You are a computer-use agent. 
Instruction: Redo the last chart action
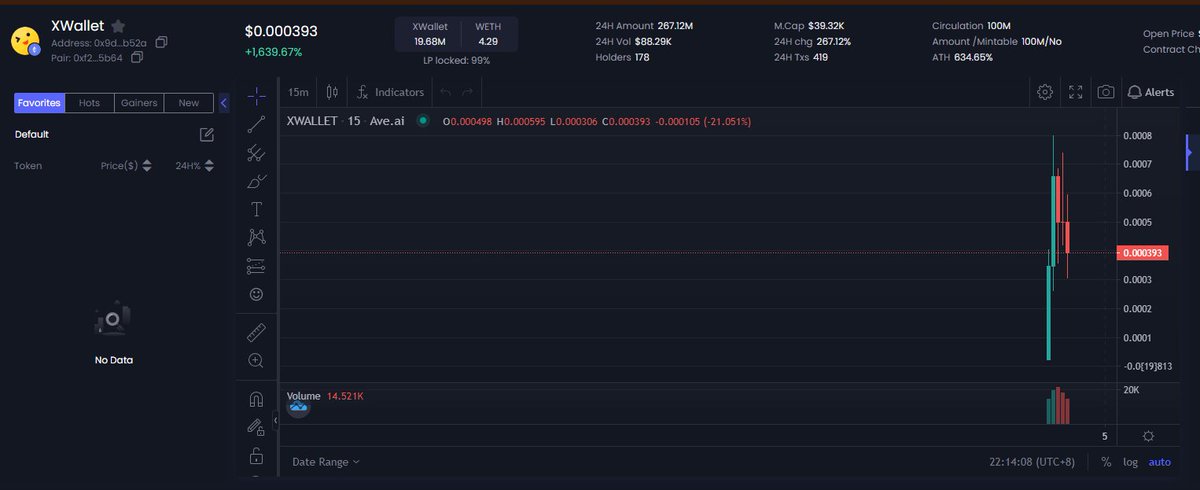pyautogui.click(x=468, y=92)
